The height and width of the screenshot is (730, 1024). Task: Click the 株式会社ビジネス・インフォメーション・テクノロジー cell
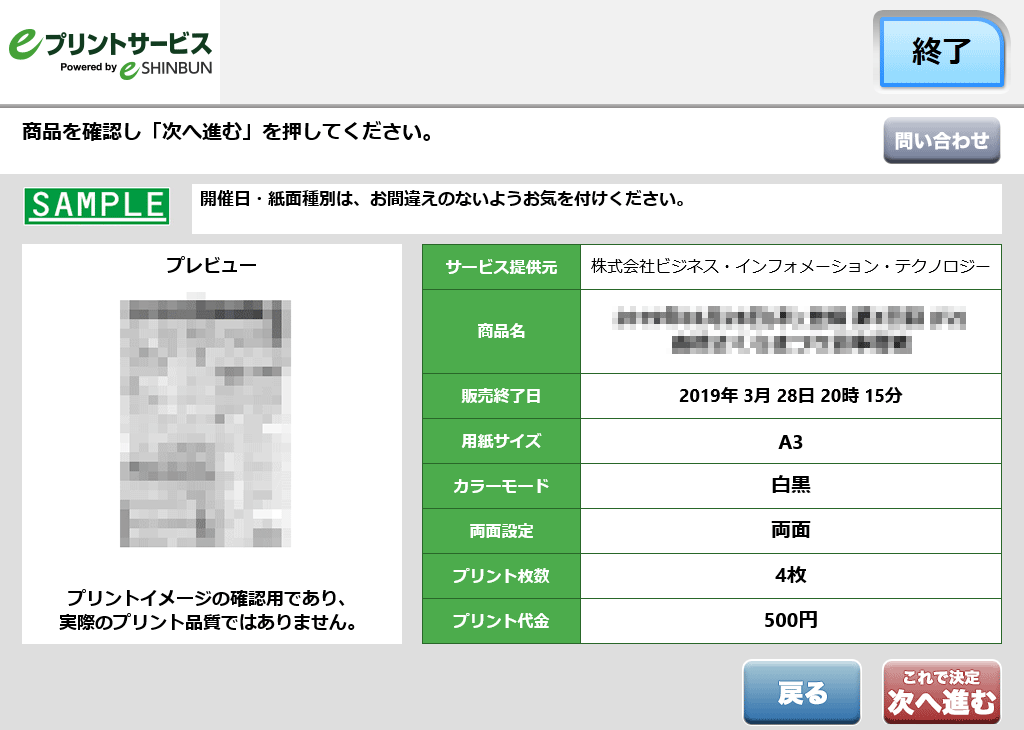point(791,267)
